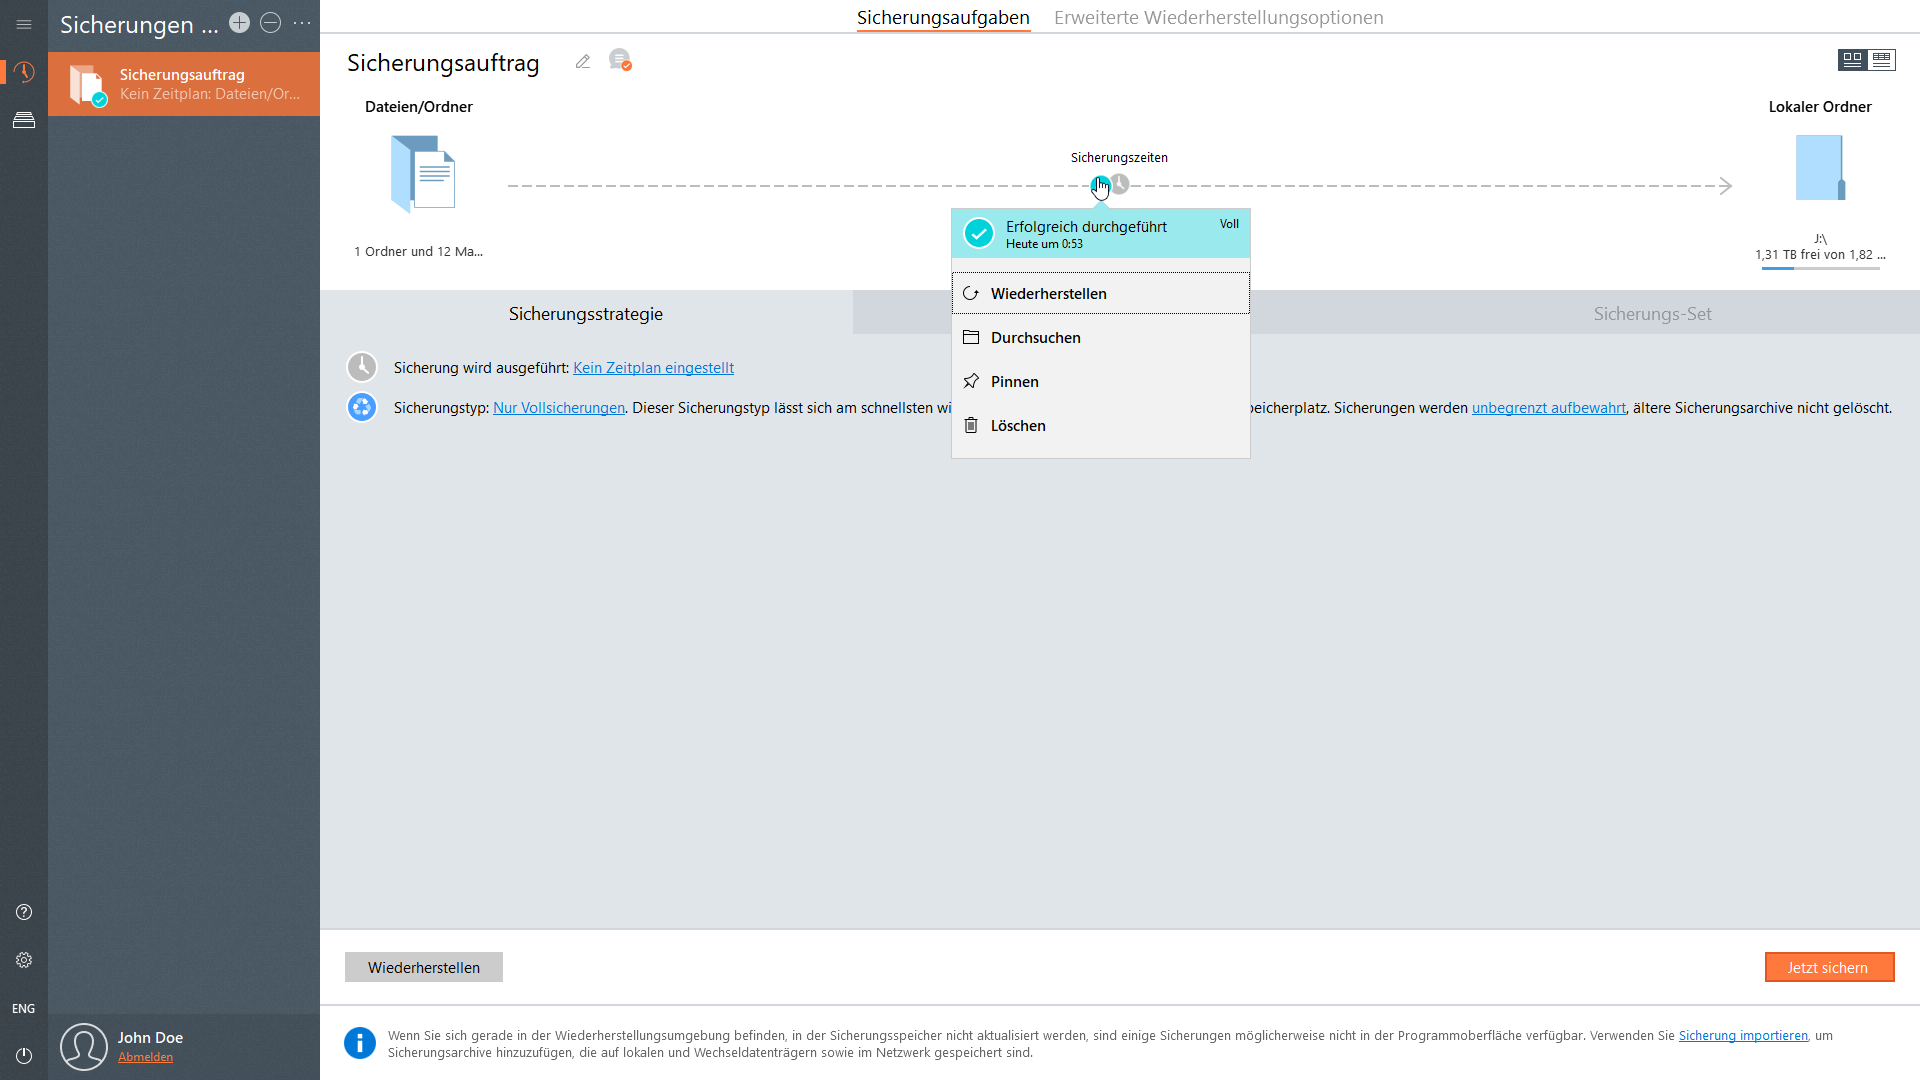Open the comment icon next to Sicherungsauftrag

coord(620,61)
